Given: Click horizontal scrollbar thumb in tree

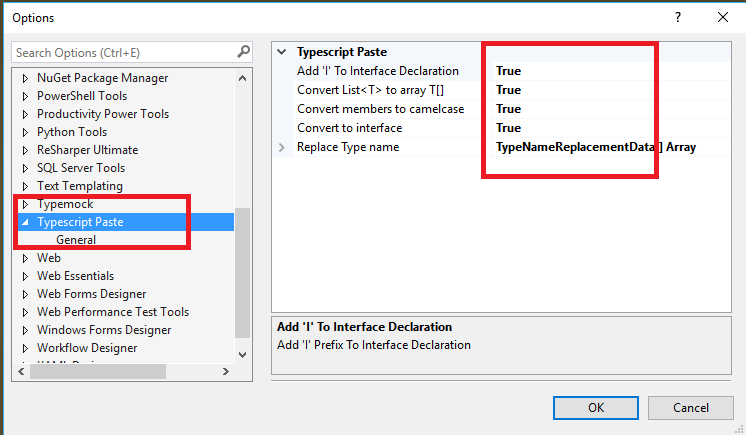Looking at the screenshot, I should click(98, 371).
